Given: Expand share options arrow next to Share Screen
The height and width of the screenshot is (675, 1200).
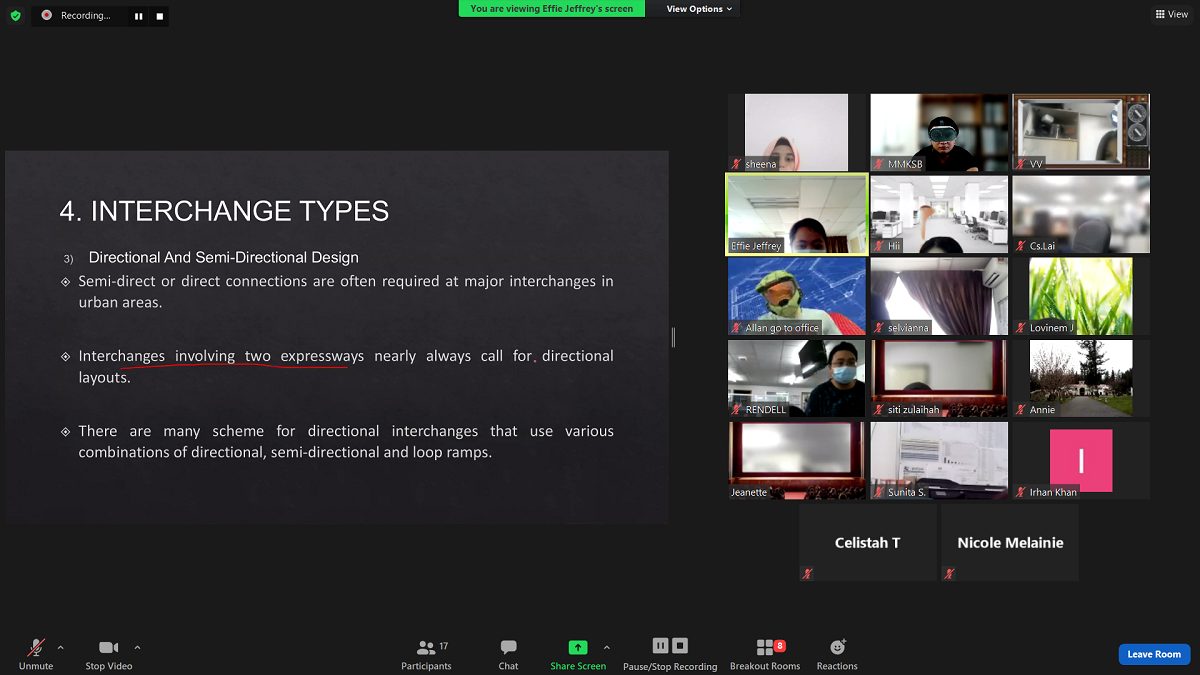Looking at the screenshot, I should tap(606, 648).
